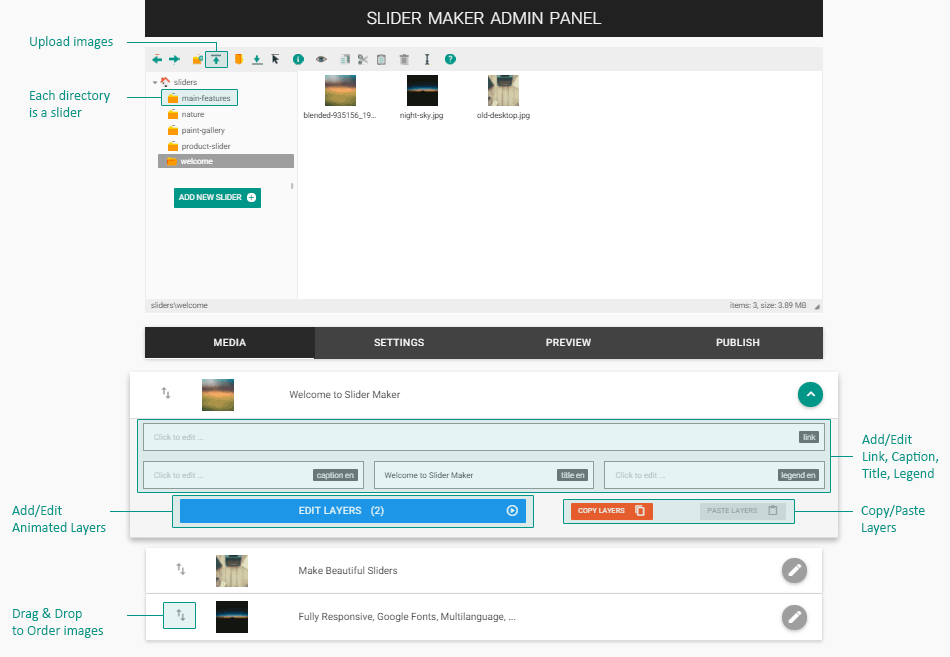Click the clipboard paste icon in toolbar
Screen dimensions: 950x657
[382, 59]
